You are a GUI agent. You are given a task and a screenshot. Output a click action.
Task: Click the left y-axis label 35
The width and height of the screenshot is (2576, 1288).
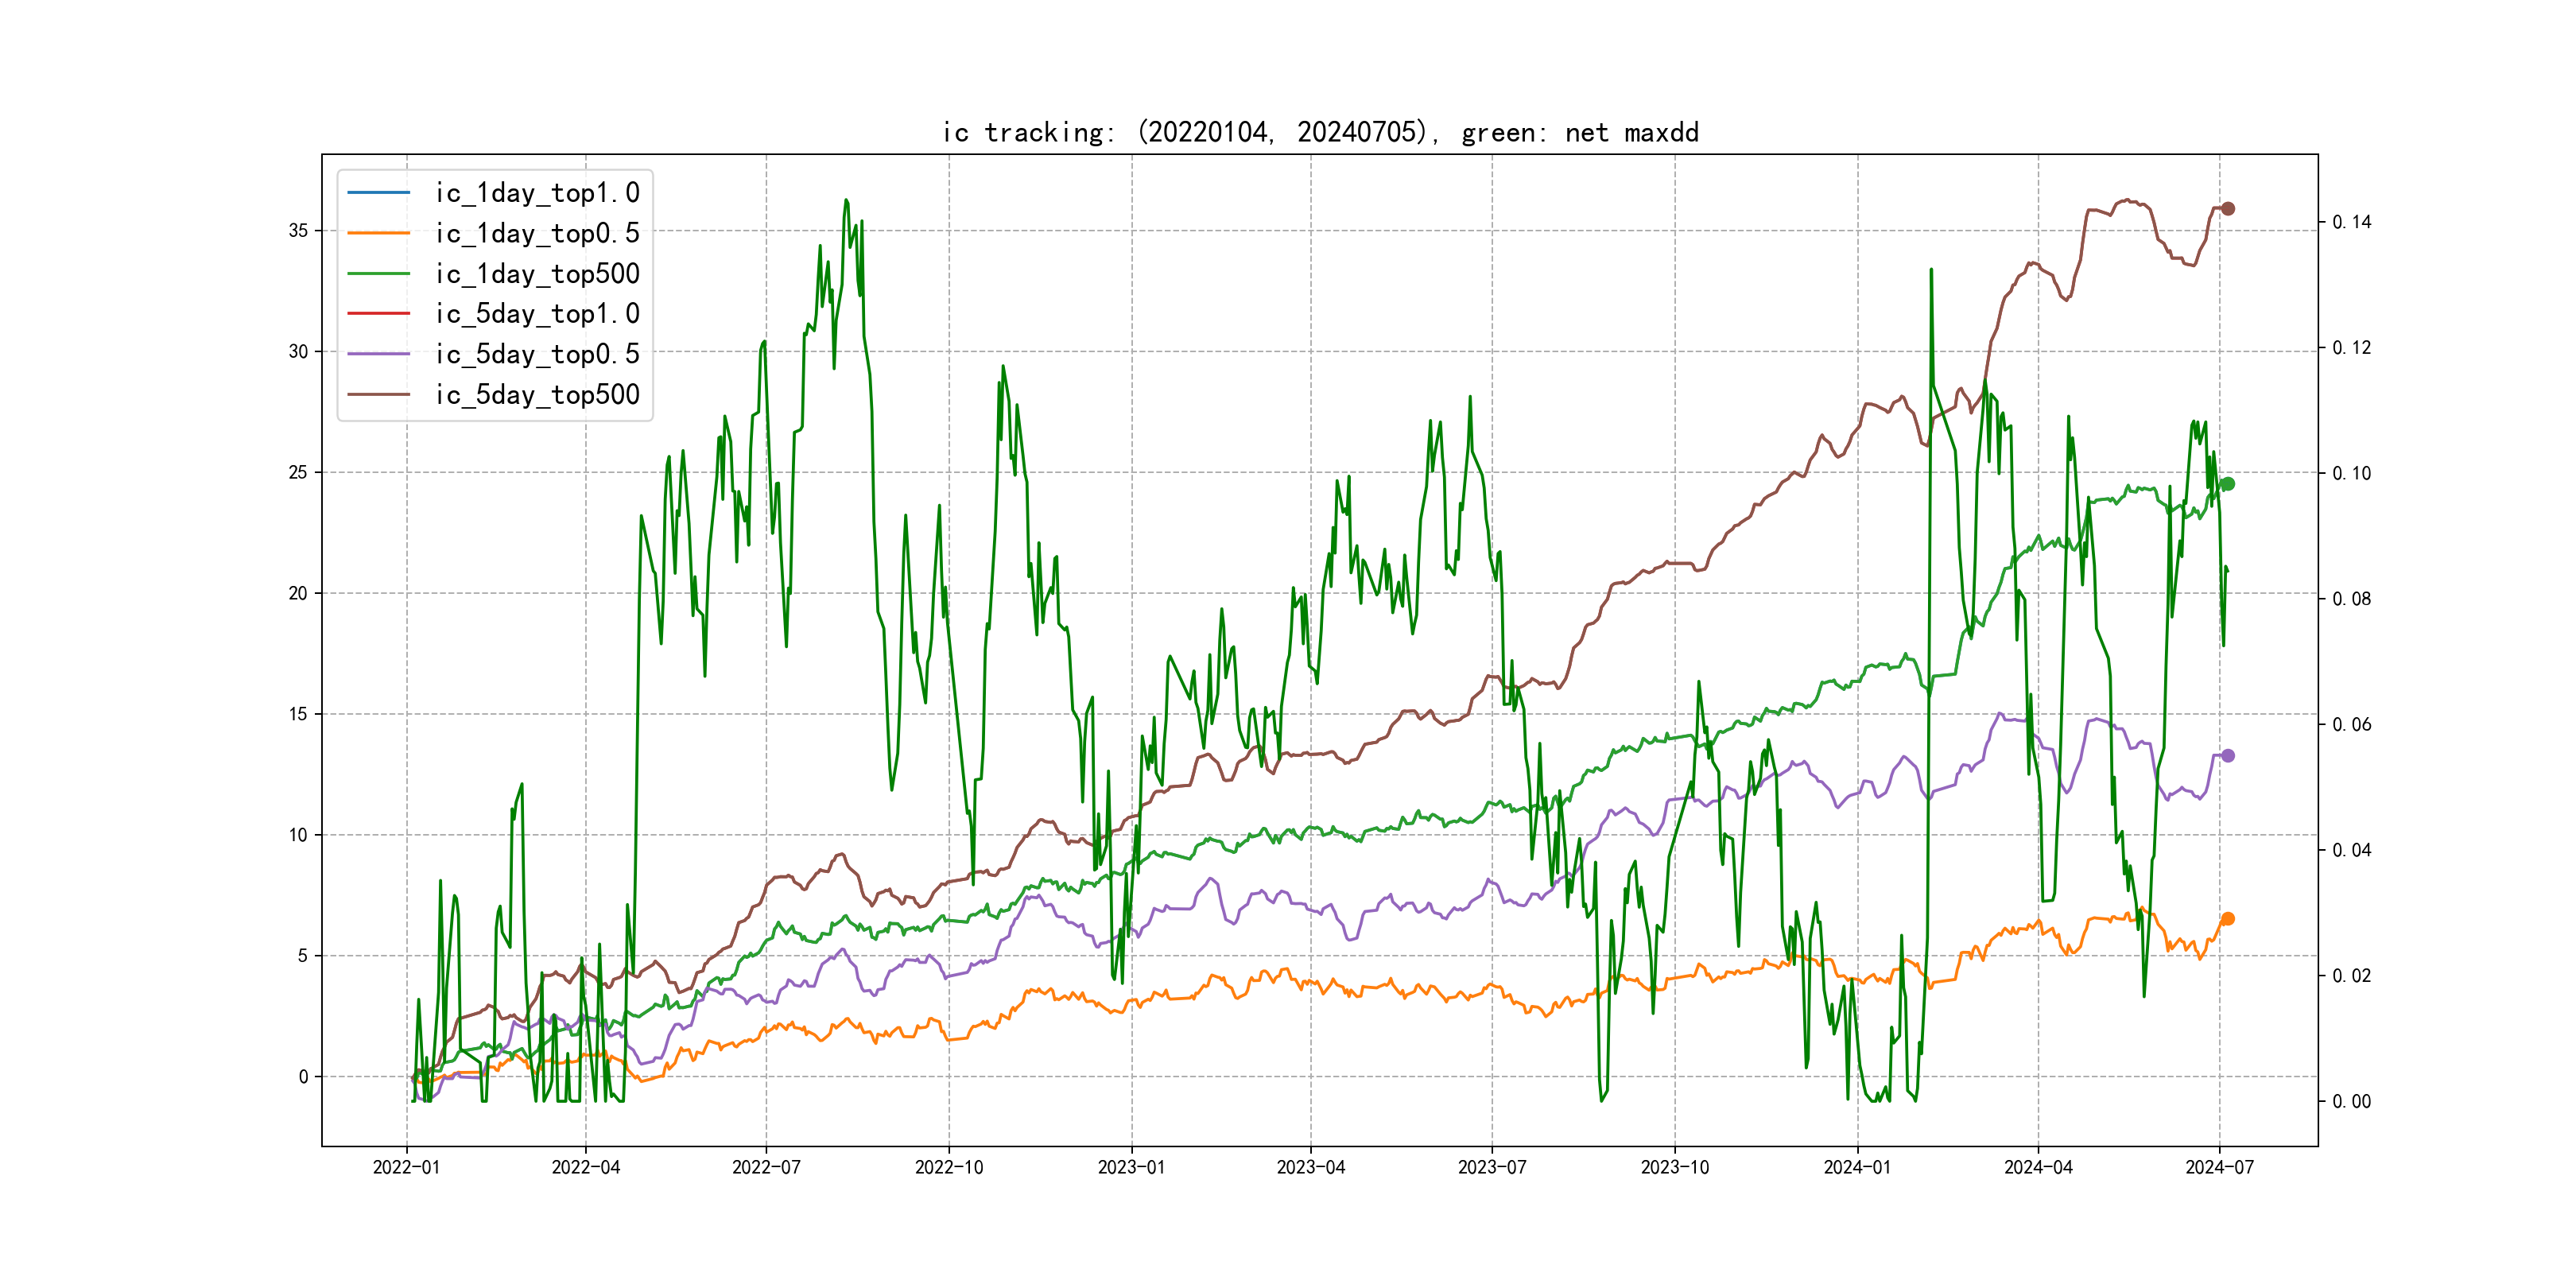pyautogui.click(x=298, y=231)
